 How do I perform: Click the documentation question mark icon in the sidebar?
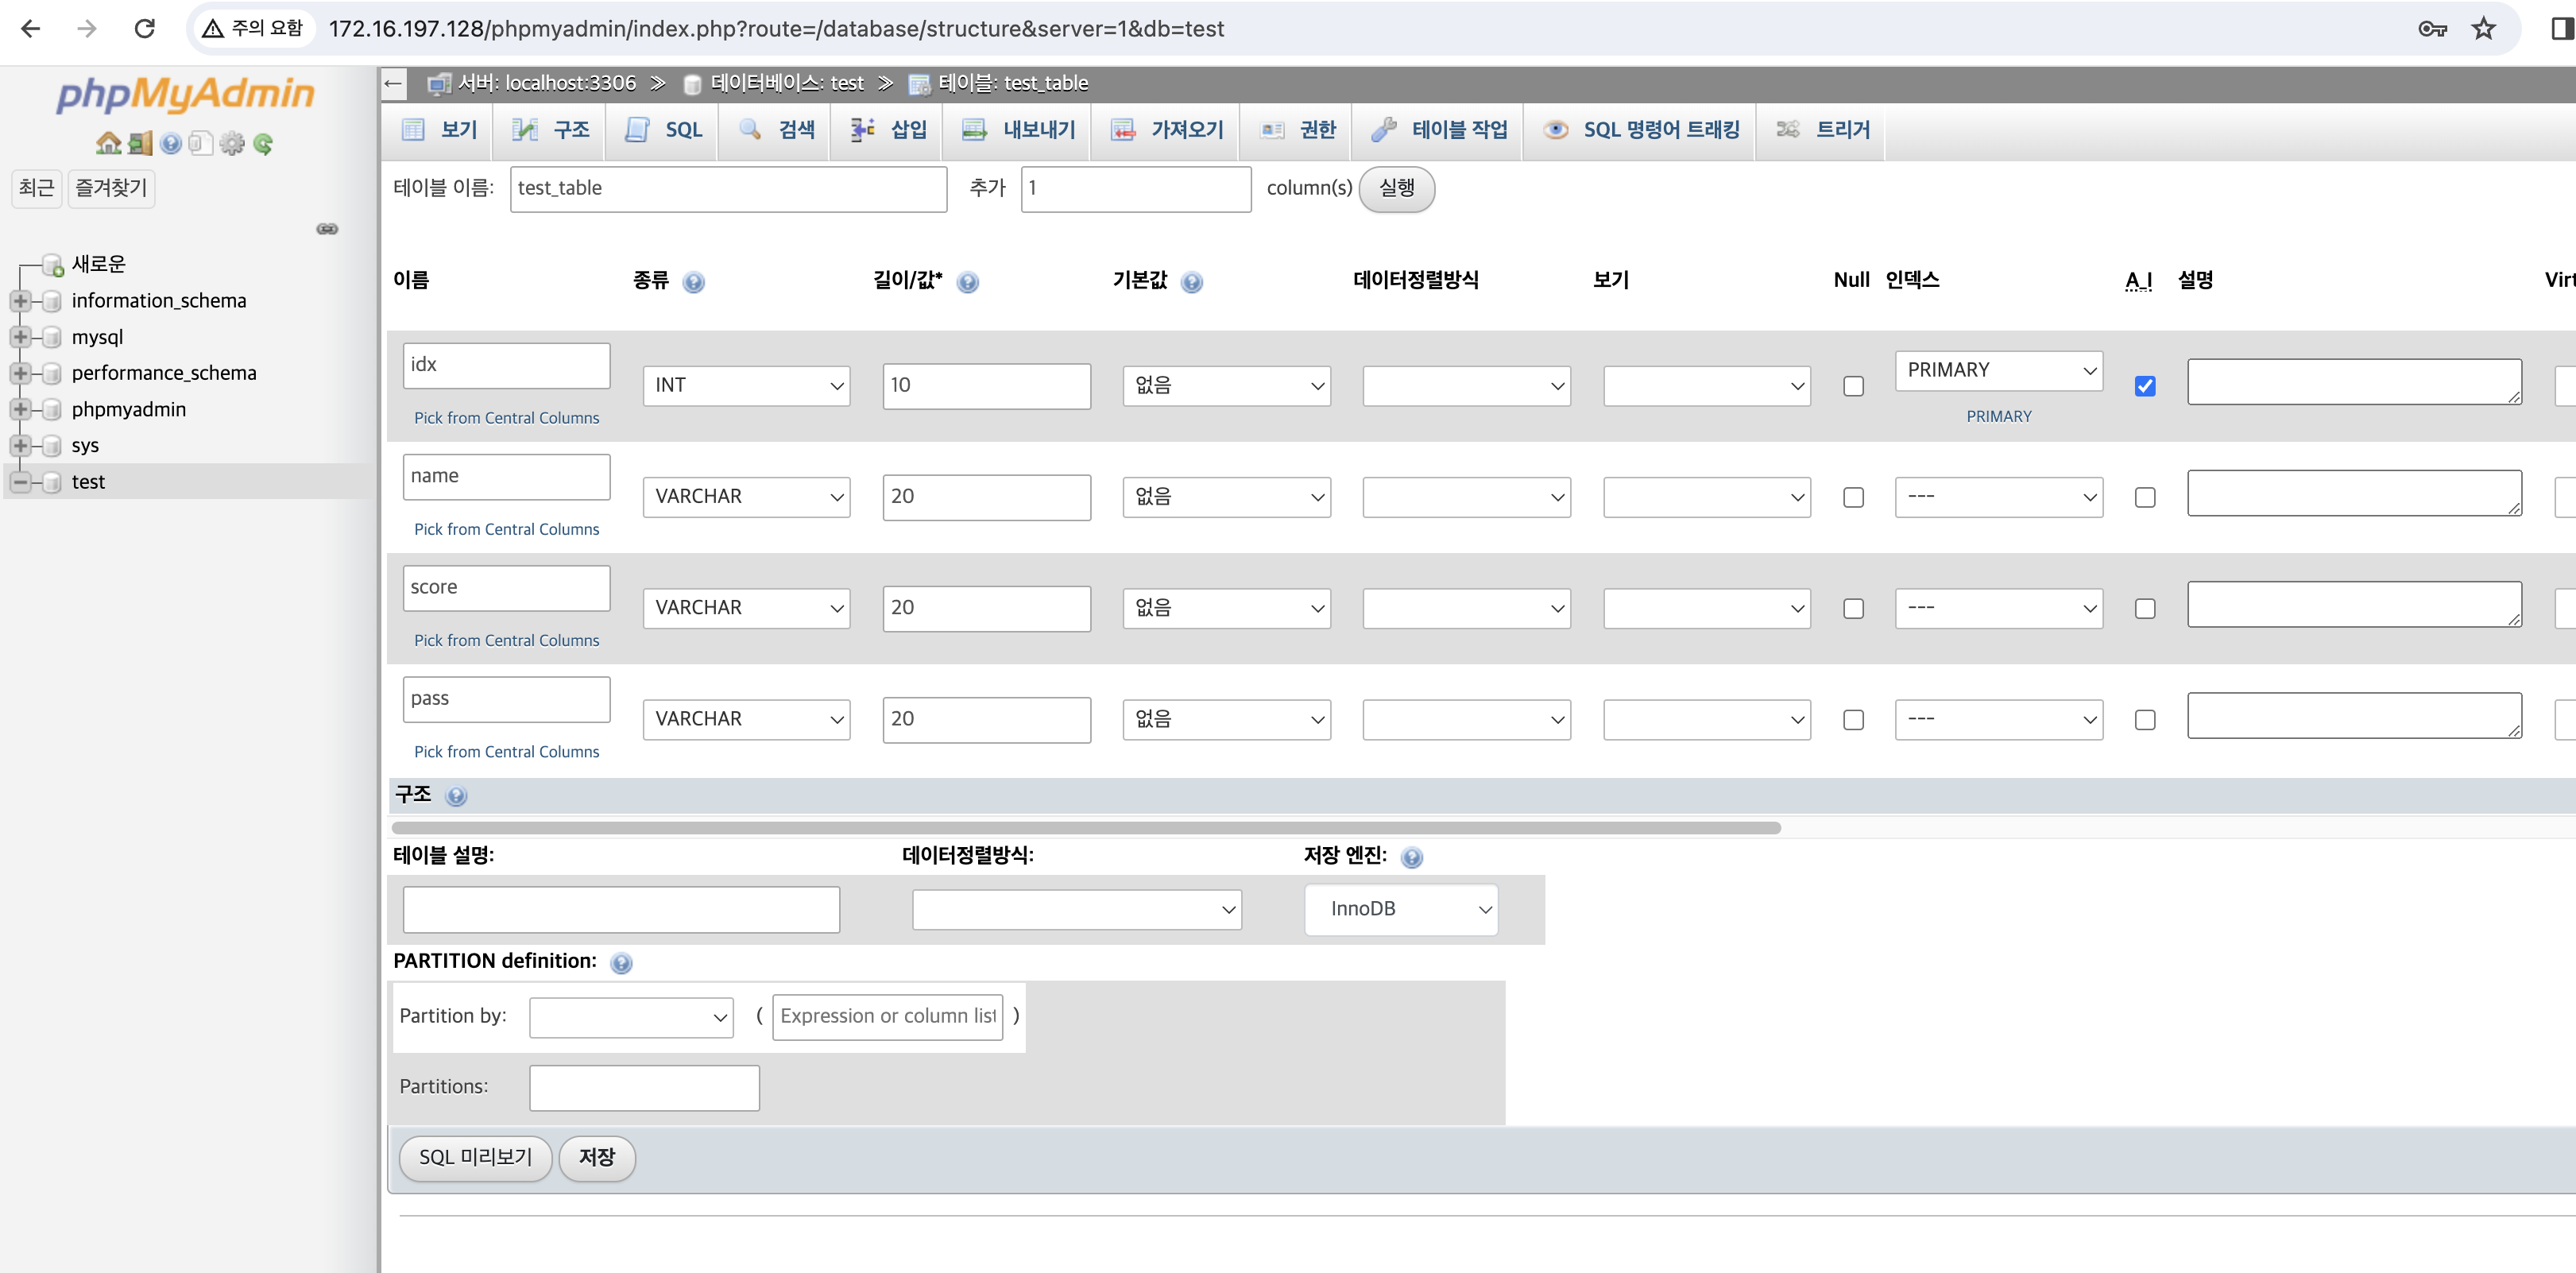tap(171, 143)
